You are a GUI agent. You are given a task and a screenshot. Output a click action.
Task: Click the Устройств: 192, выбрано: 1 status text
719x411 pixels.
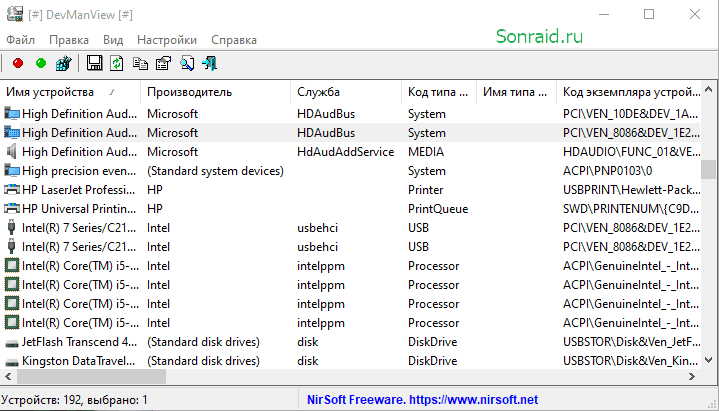74,400
